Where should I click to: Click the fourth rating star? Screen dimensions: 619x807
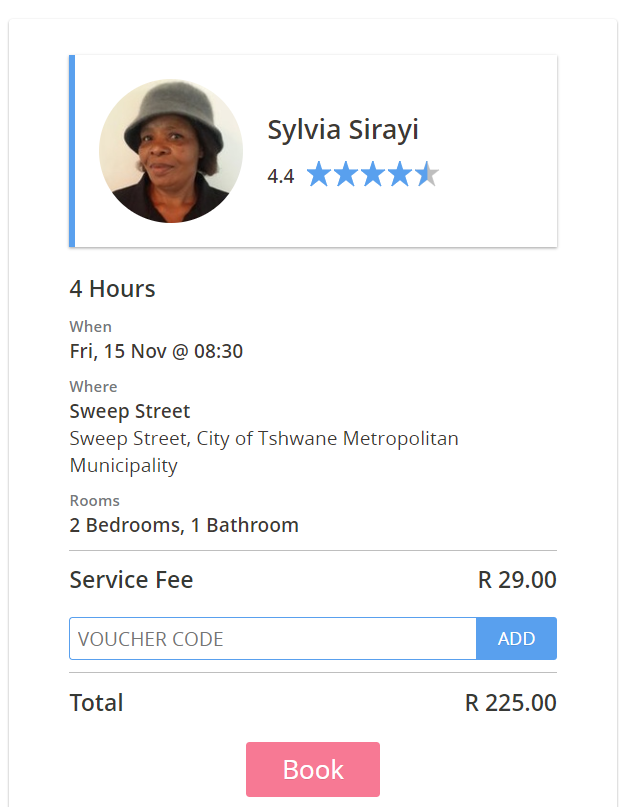click(x=399, y=174)
